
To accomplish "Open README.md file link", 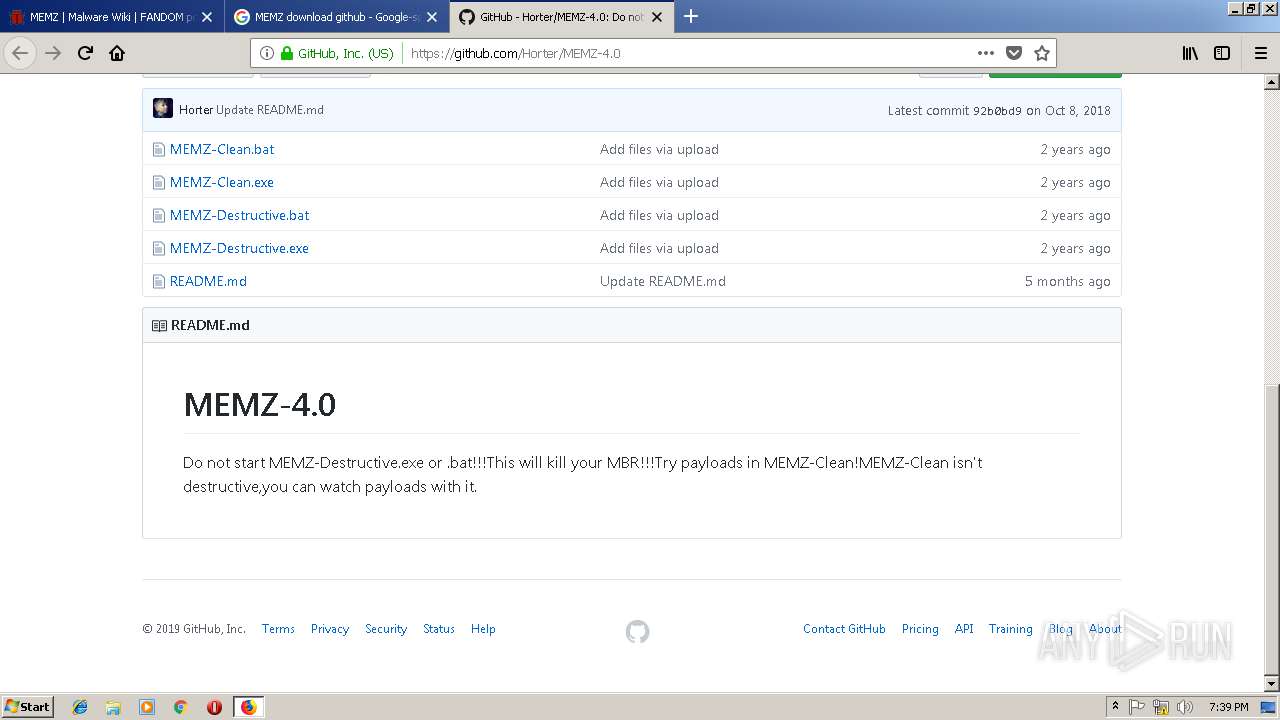I will click(x=208, y=281).
